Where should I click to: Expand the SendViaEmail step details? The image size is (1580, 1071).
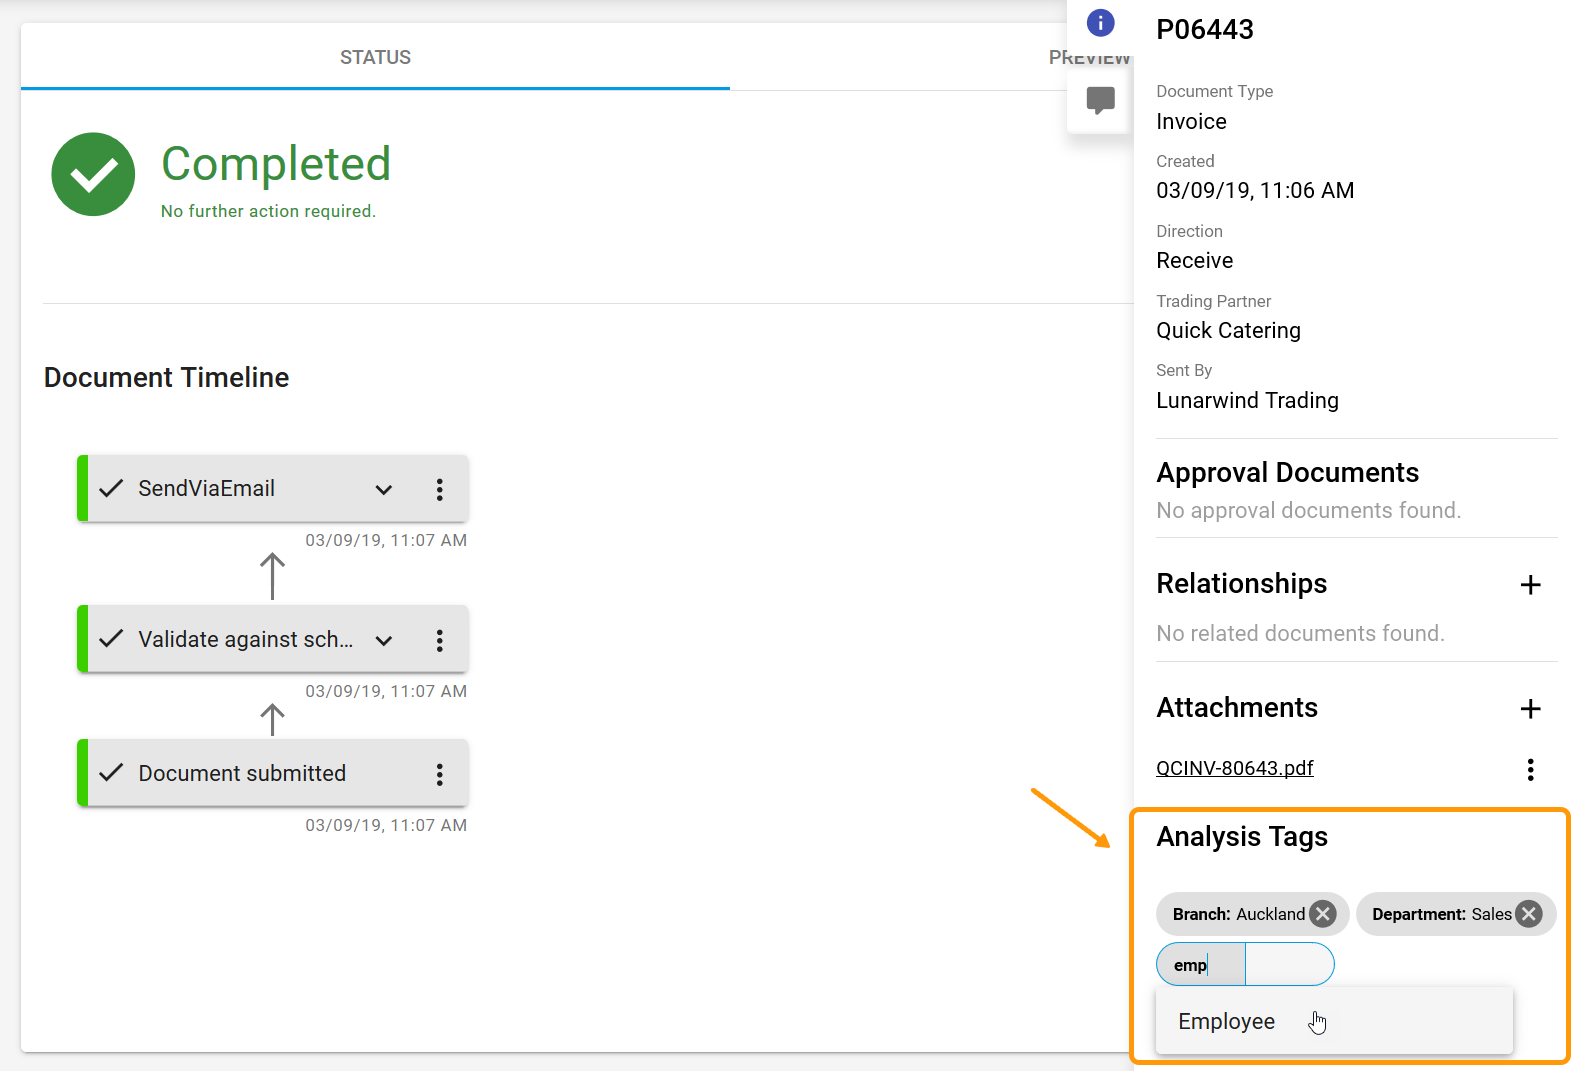tap(384, 489)
